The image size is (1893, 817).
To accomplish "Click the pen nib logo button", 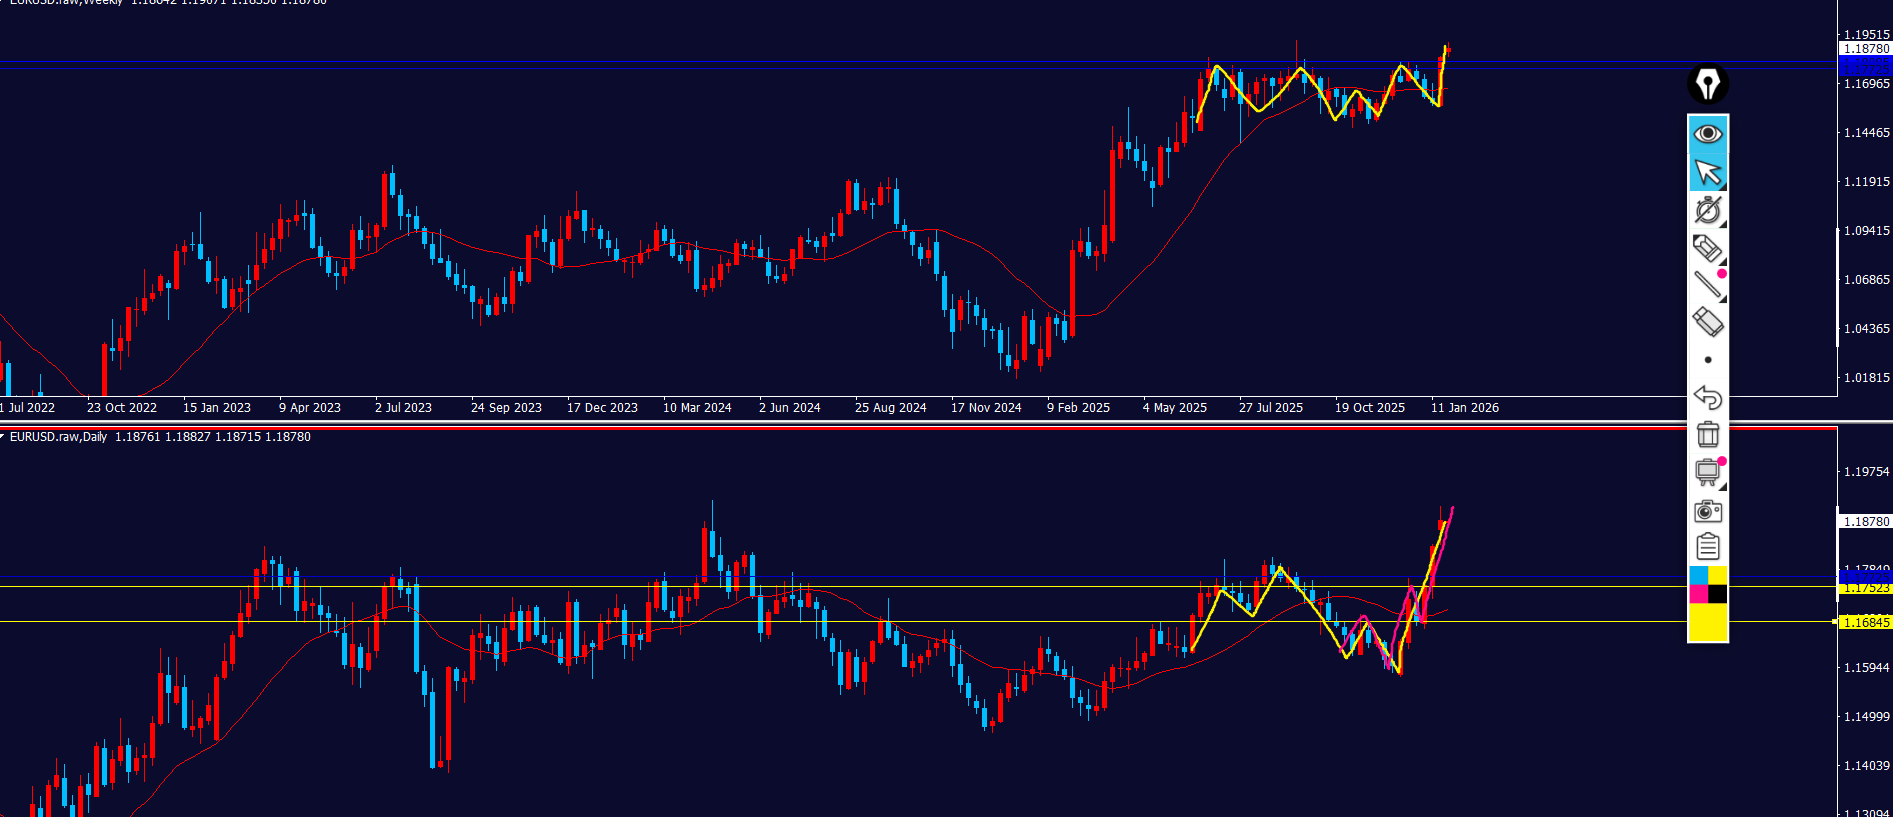I will (1708, 84).
